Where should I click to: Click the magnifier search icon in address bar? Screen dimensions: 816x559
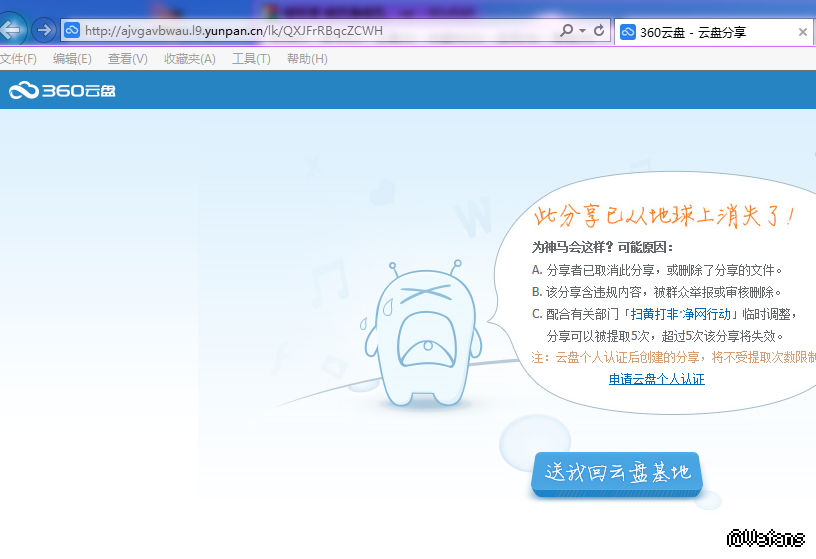[566, 31]
